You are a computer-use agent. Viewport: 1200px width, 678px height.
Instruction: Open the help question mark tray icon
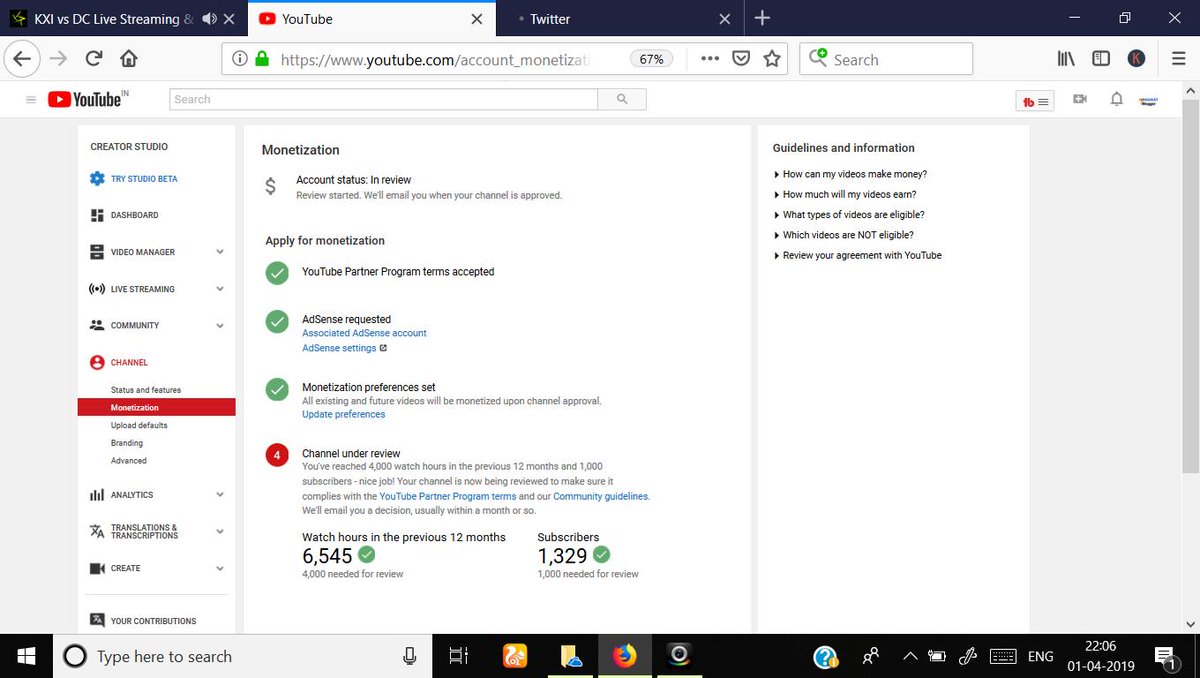tap(825, 656)
